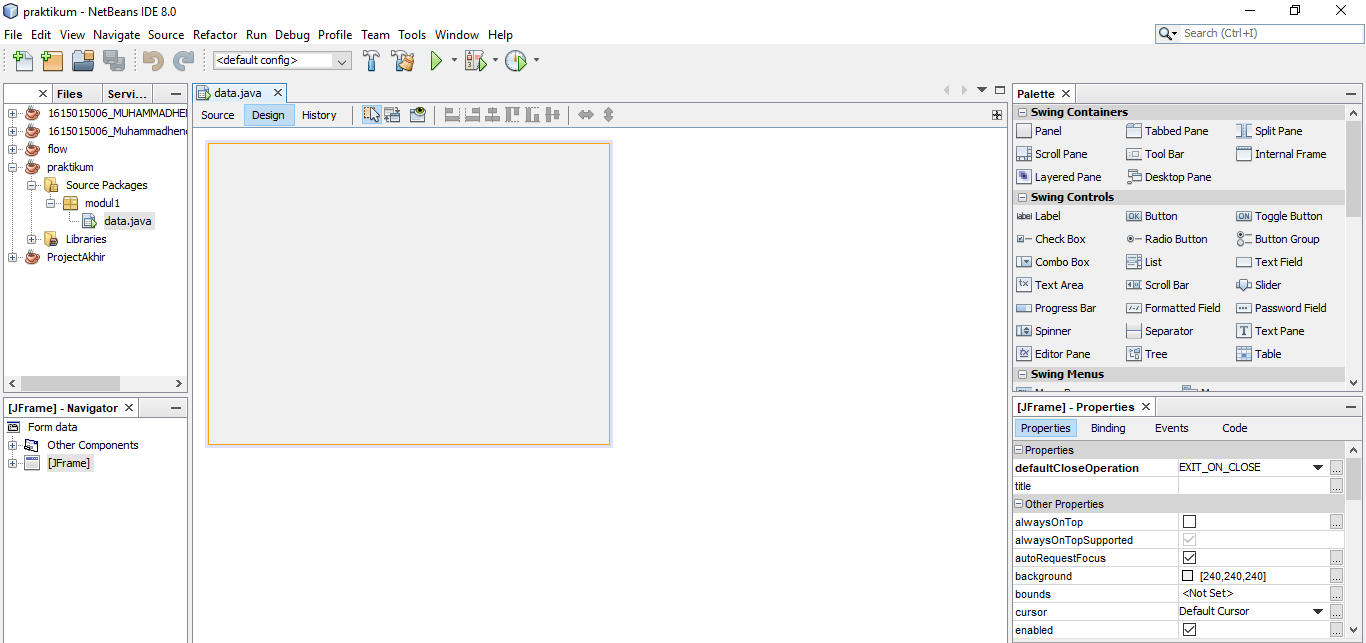This screenshot has height=643, width=1366.
Task: Click the Profile Project clock icon
Action: click(x=516, y=60)
